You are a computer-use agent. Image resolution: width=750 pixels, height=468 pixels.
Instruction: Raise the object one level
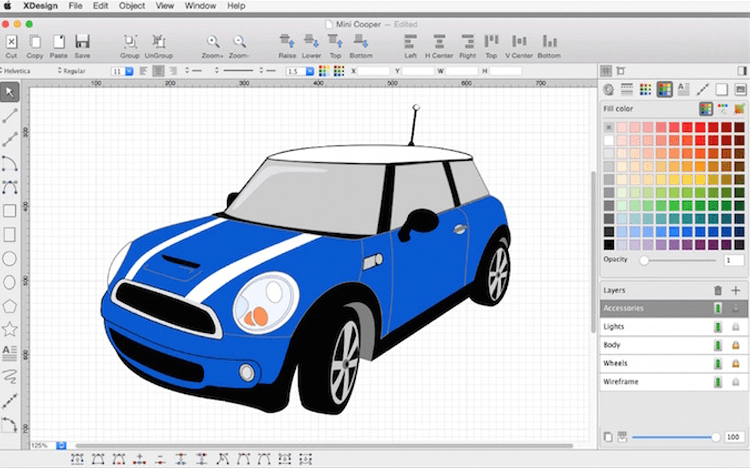click(x=287, y=46)
